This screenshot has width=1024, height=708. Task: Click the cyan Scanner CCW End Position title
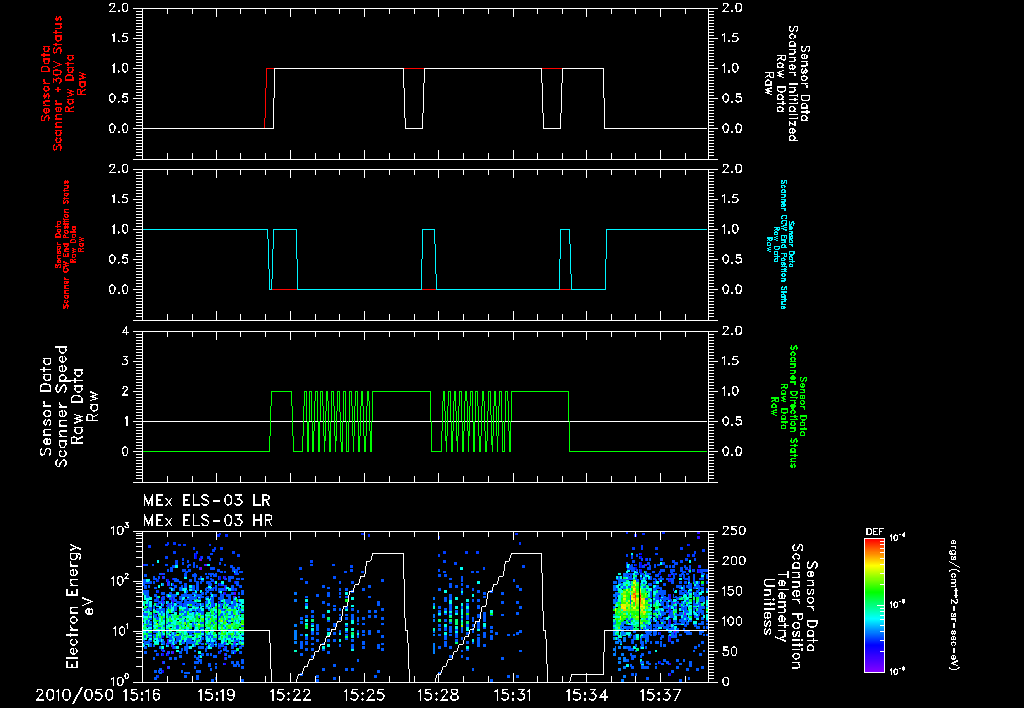(x=780, y=244)
